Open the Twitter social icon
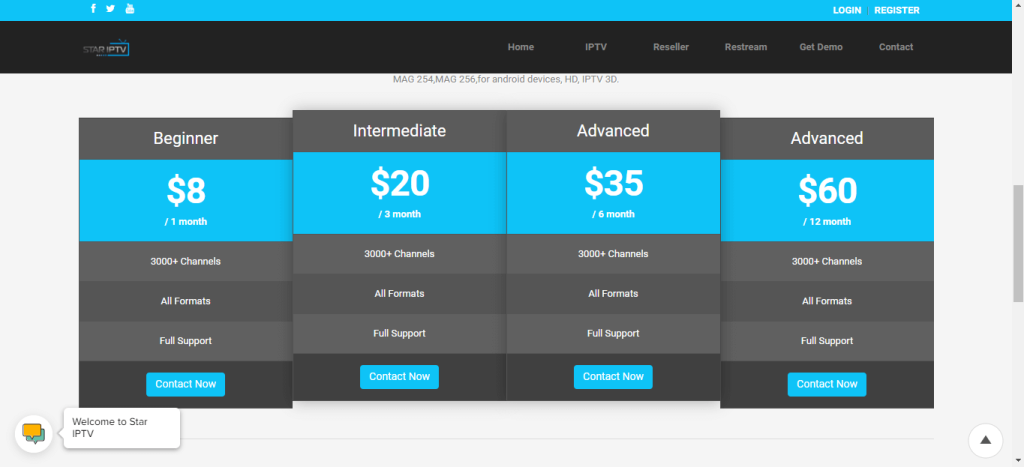This screenshot has width=1024, height=467. 110,8
